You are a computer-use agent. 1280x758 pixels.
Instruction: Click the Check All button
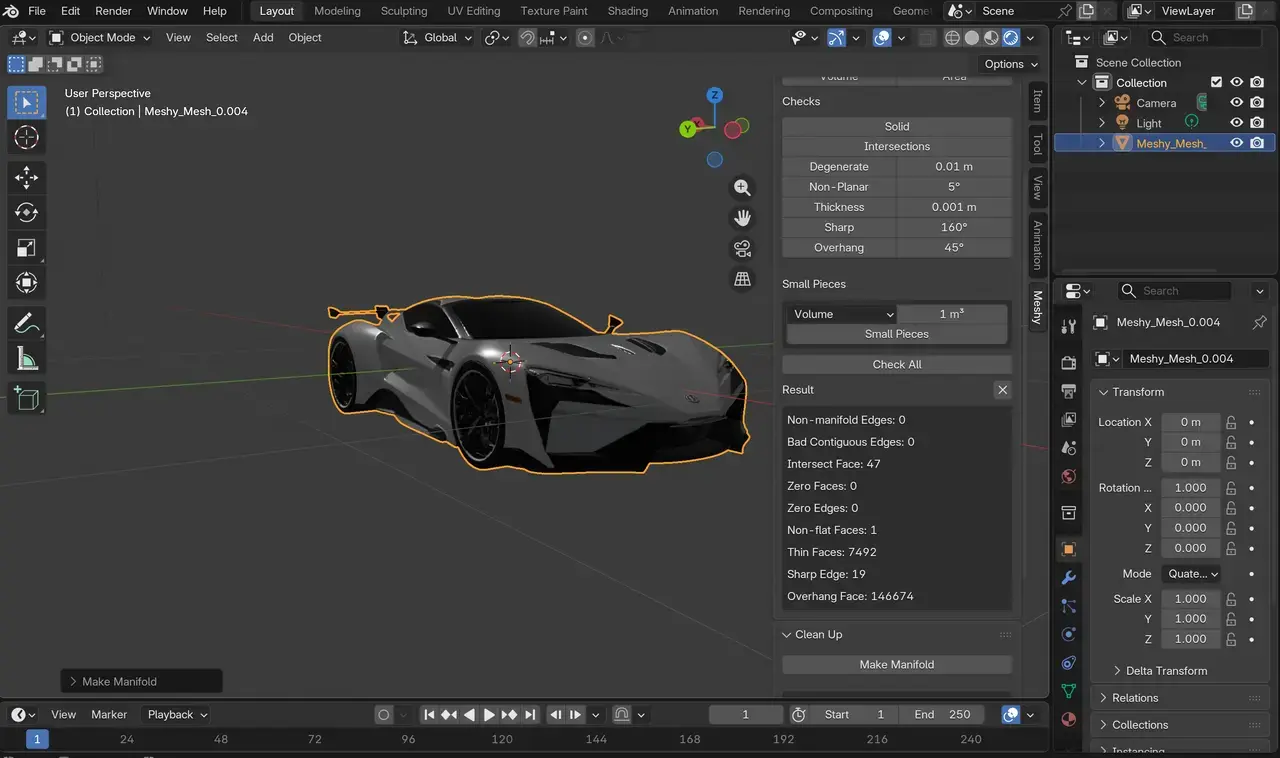point(897,364)
